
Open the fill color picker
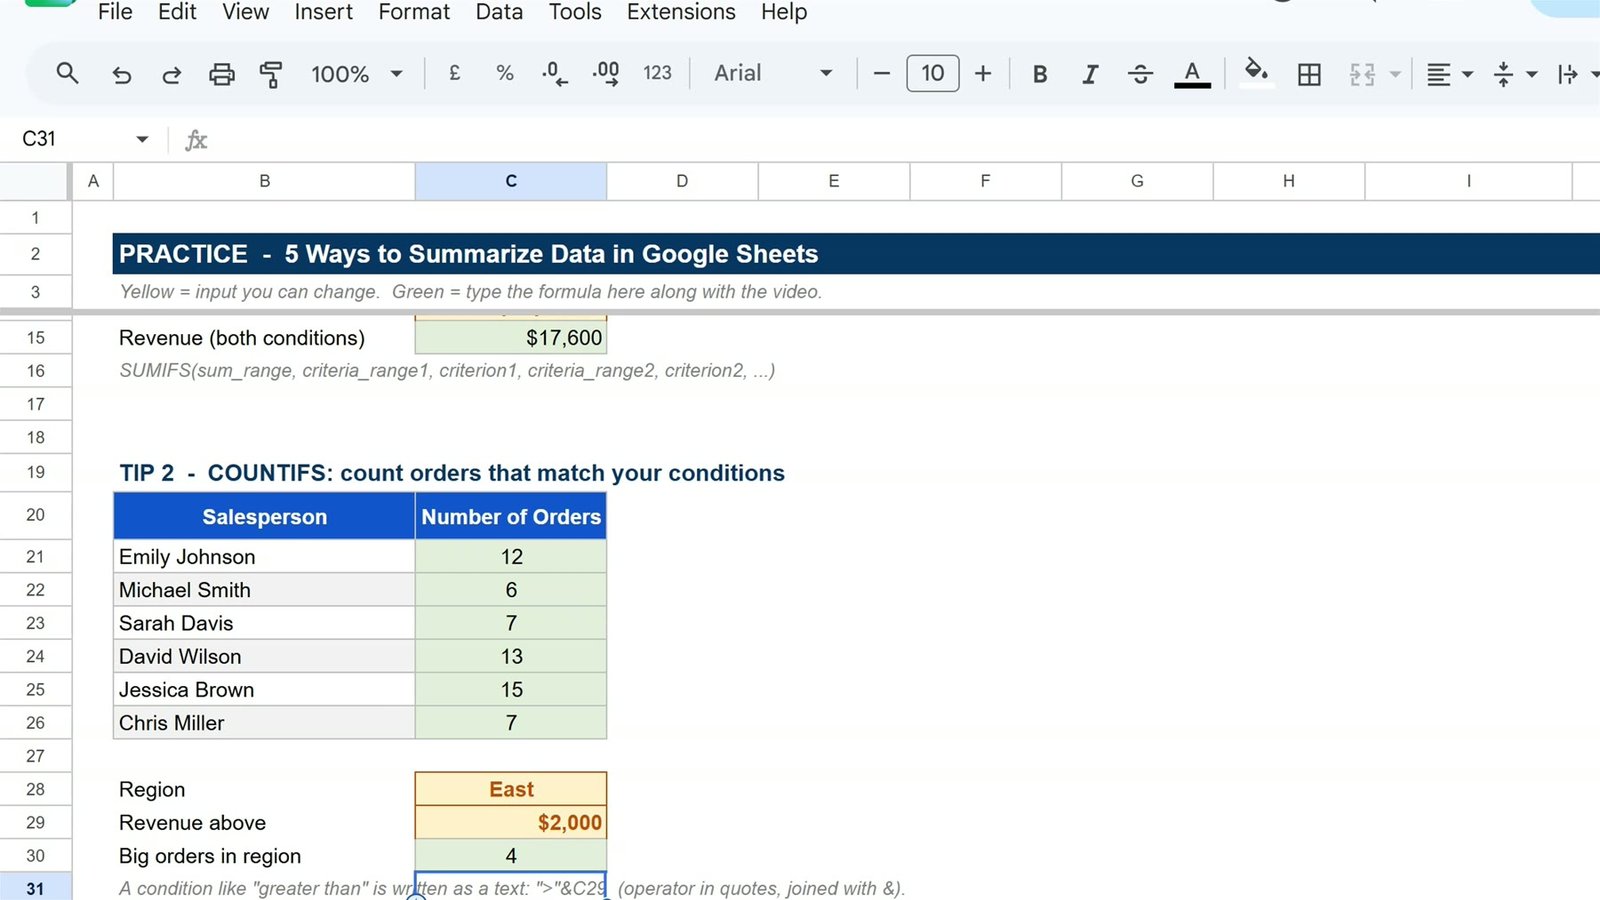1256,73
